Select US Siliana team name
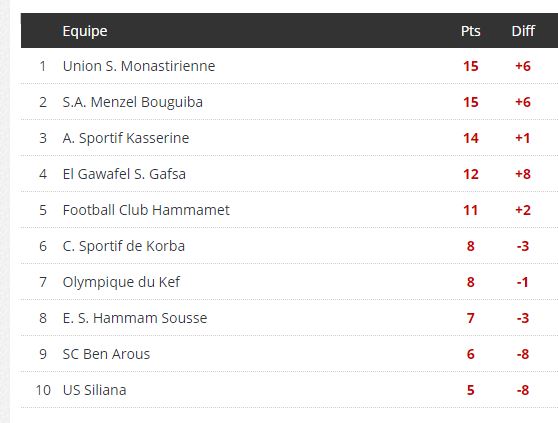This screenshot has width=558, height=423. tap(94, 390)
